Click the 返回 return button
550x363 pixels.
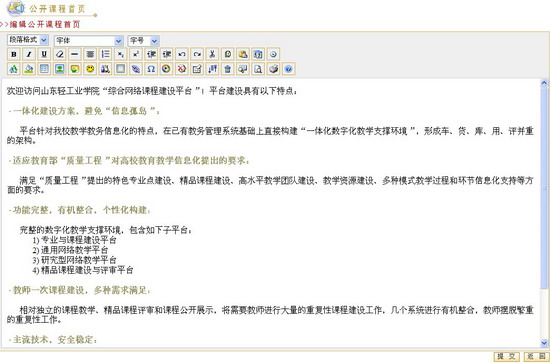pos(536,357)
